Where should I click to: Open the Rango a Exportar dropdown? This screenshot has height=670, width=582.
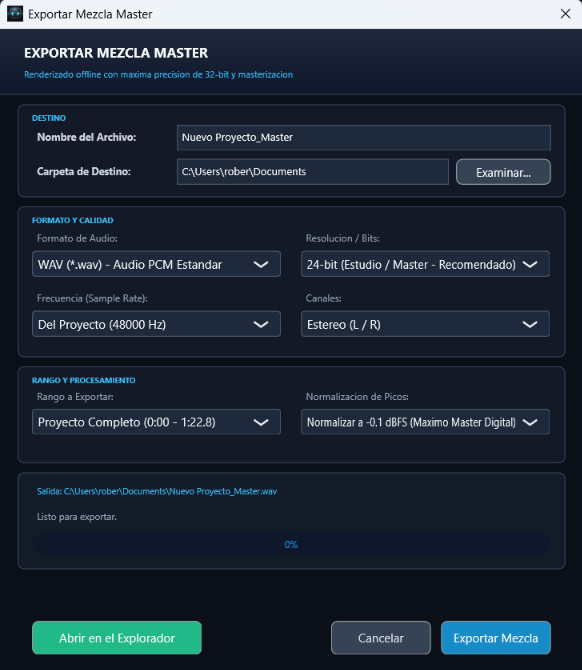(x=156, y=422)
